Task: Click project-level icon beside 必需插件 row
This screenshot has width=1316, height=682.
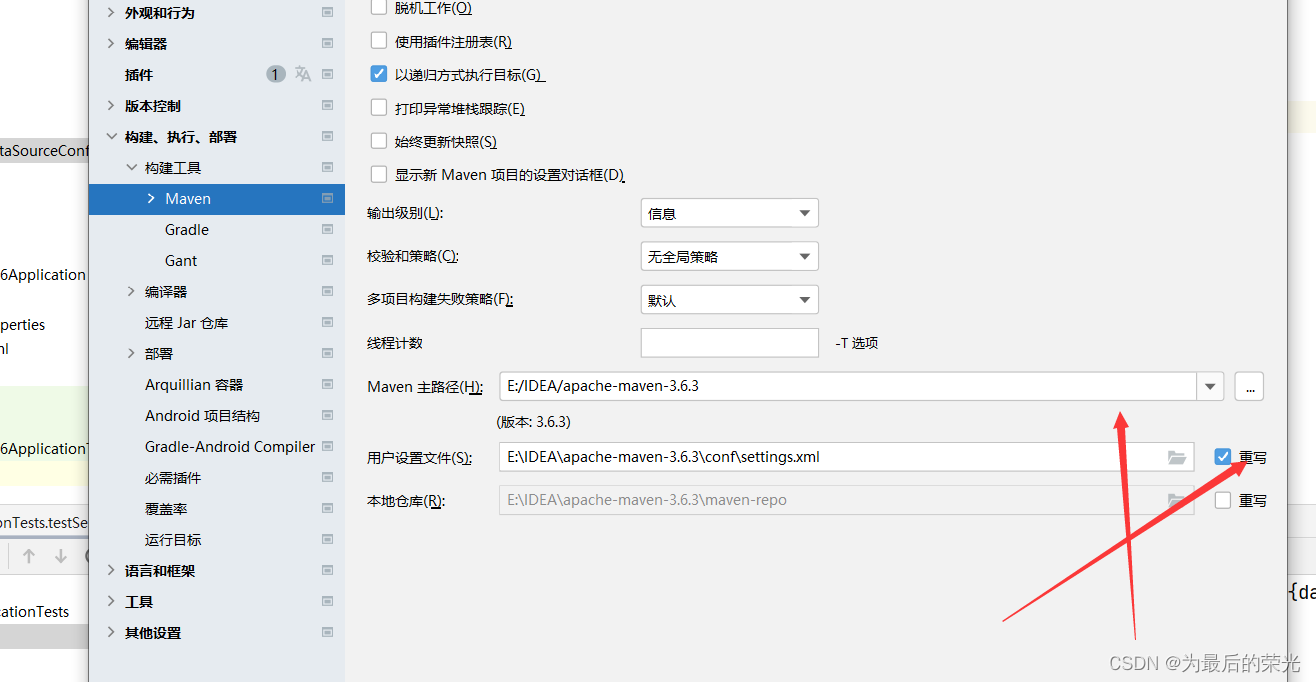Action: coord(327,478)
